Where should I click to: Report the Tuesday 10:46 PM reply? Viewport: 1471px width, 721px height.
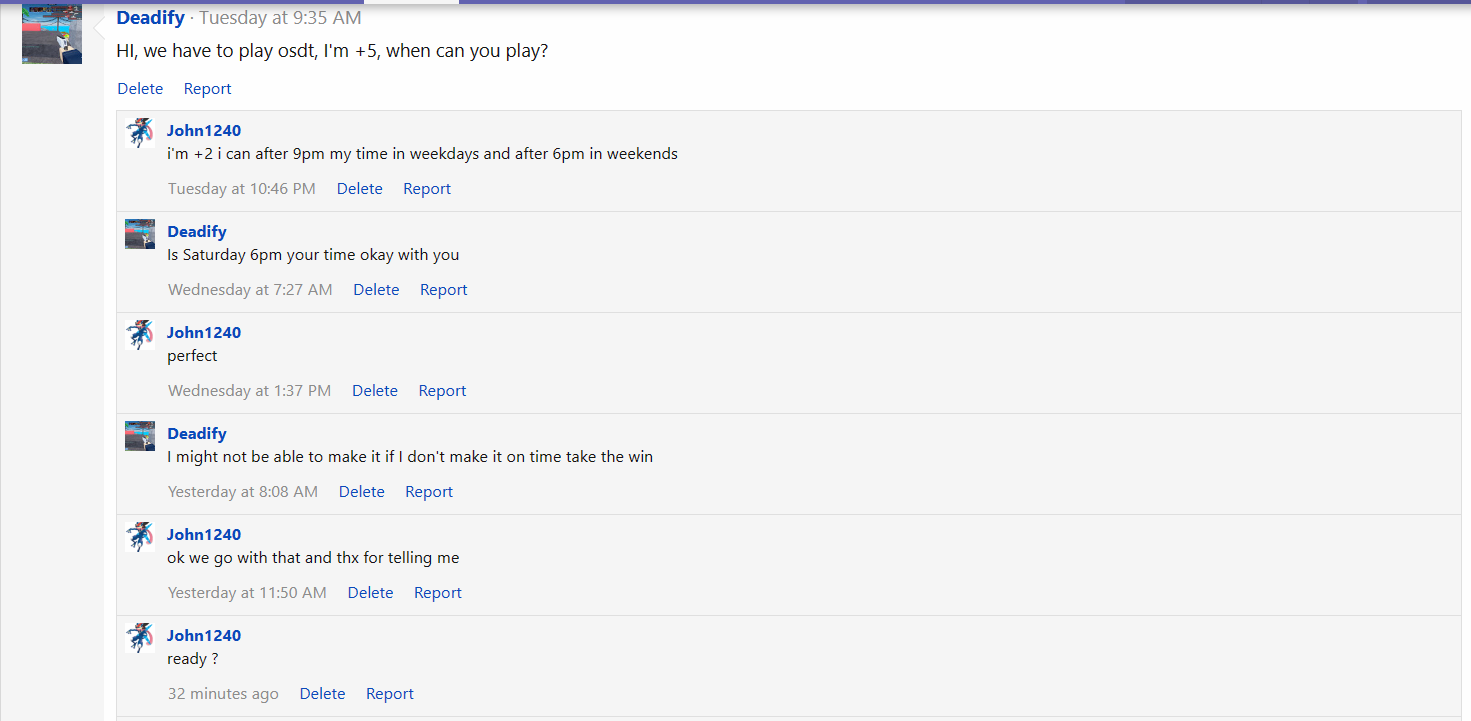(427, 189)
